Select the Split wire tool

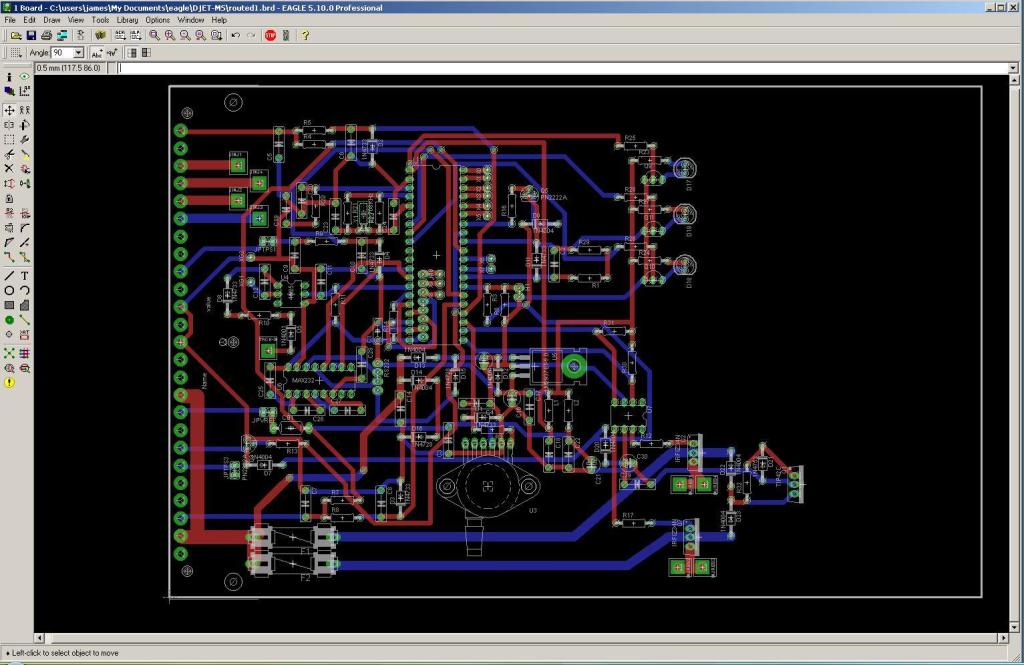pyautogui.click(x=9, y=242)
